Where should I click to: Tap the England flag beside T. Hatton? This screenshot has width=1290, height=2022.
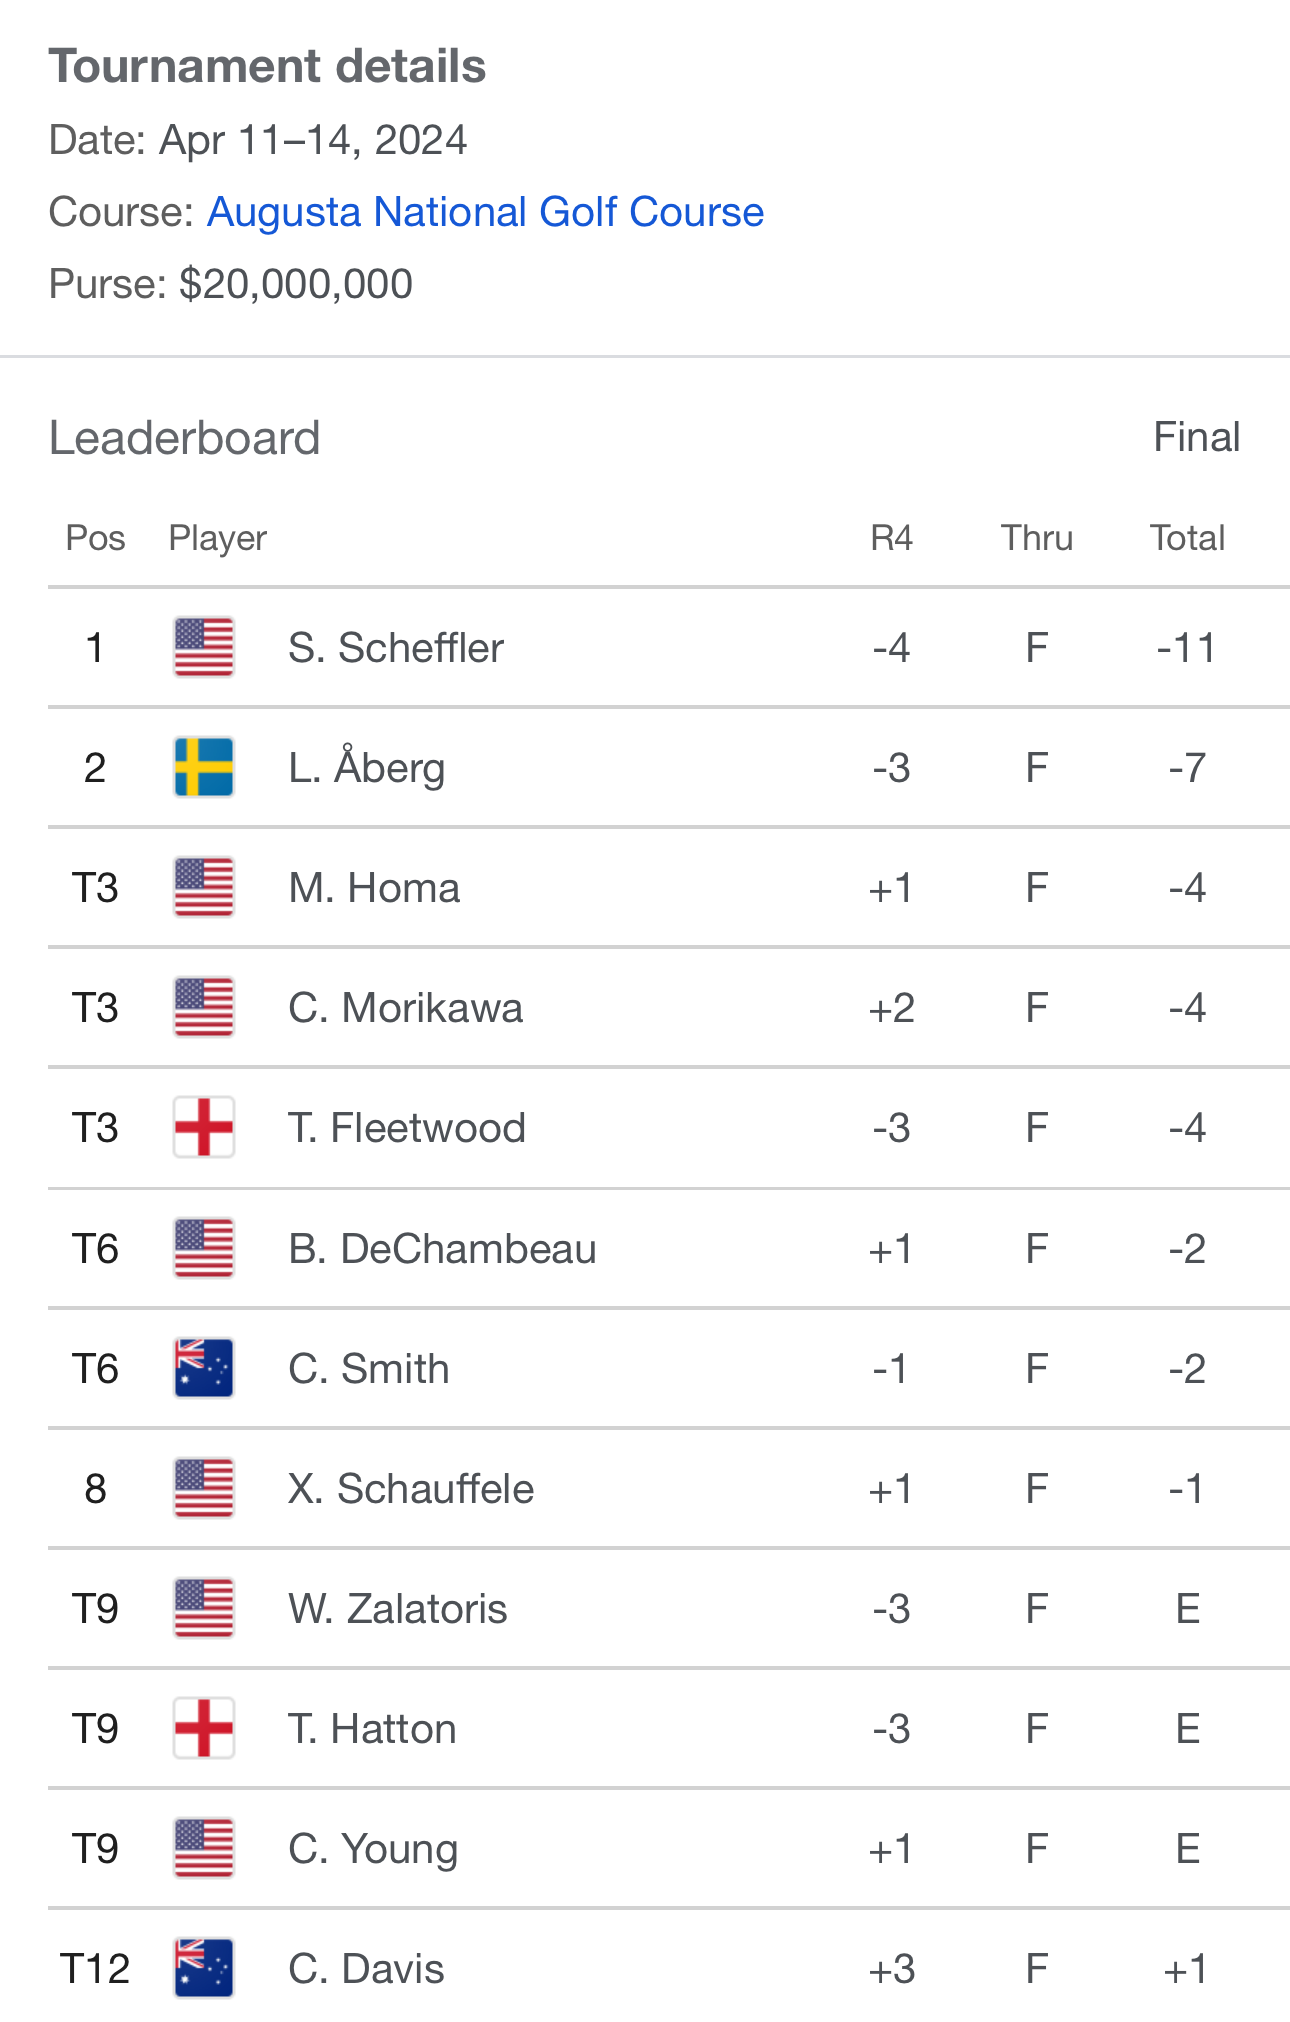tap(204, 1728)
